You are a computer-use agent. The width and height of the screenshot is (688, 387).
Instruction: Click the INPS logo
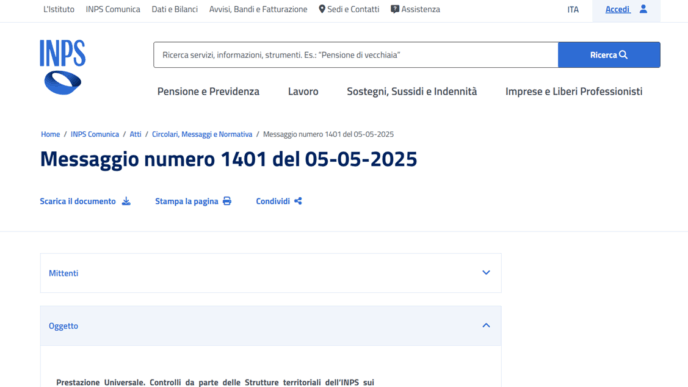[62, 67]
